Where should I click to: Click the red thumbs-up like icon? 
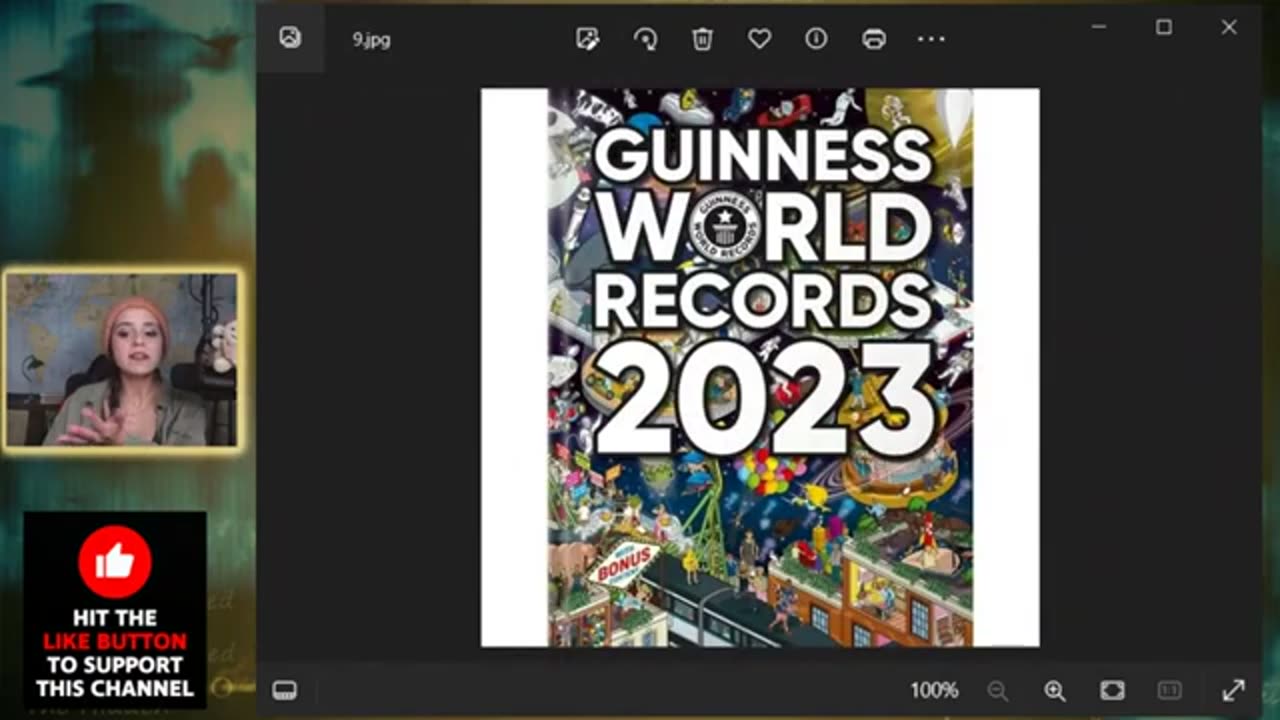(115, 562)
